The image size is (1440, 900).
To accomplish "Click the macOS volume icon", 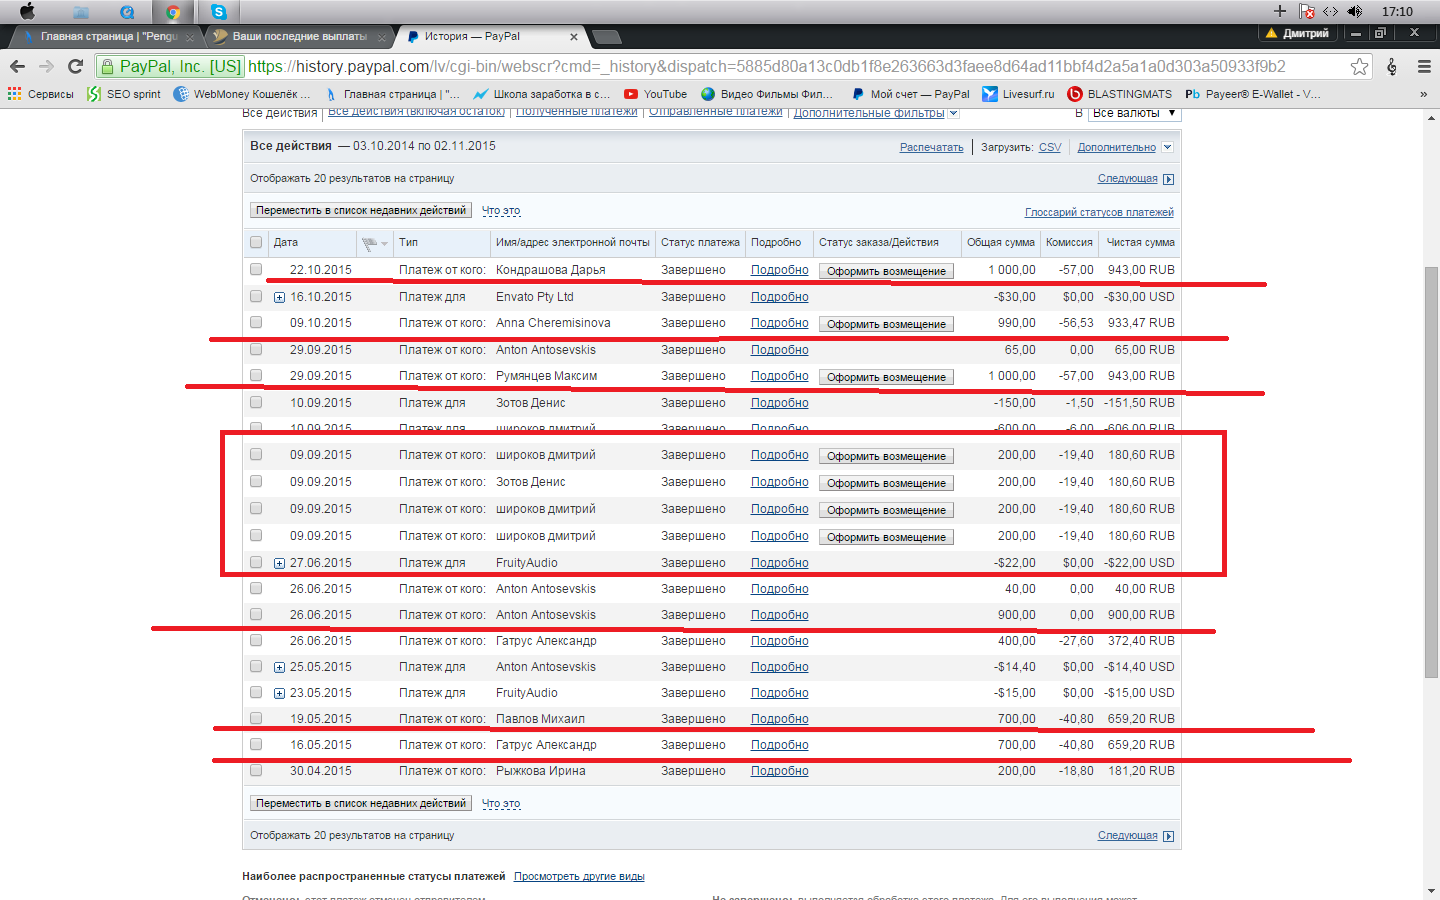I will pos(1354,11).
